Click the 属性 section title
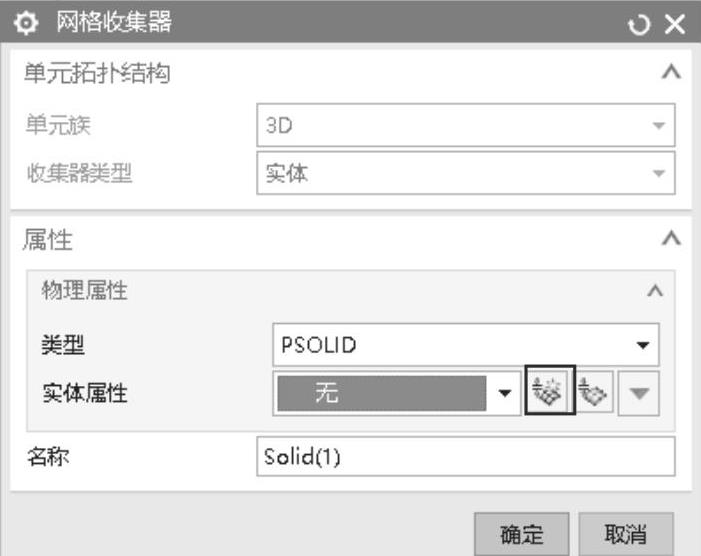The height and width of the screenshot is (556, 701). pyautogui.click(x=47, y=239)
